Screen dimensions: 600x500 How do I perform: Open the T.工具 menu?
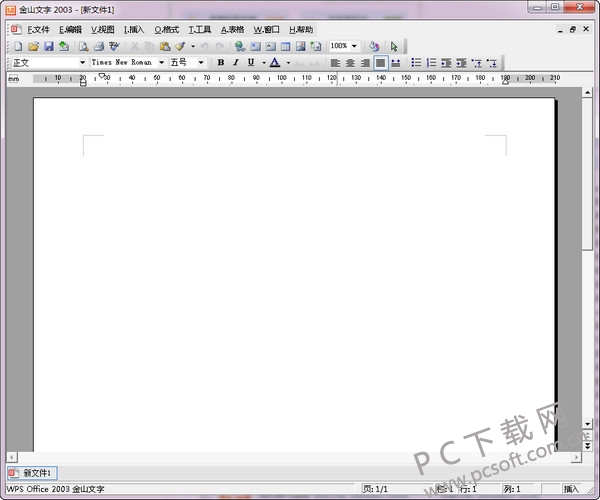[199, 29]
